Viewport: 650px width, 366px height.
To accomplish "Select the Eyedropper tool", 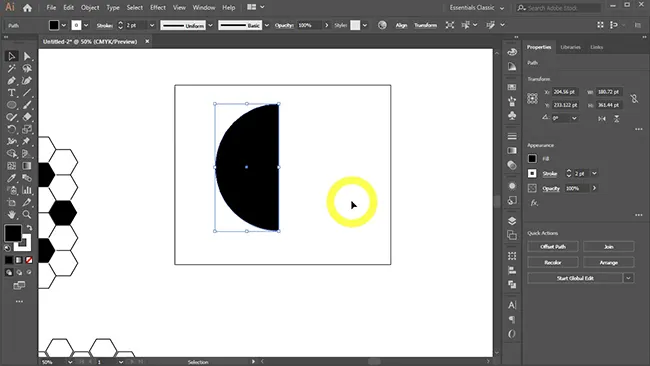I will click(12, 178).
